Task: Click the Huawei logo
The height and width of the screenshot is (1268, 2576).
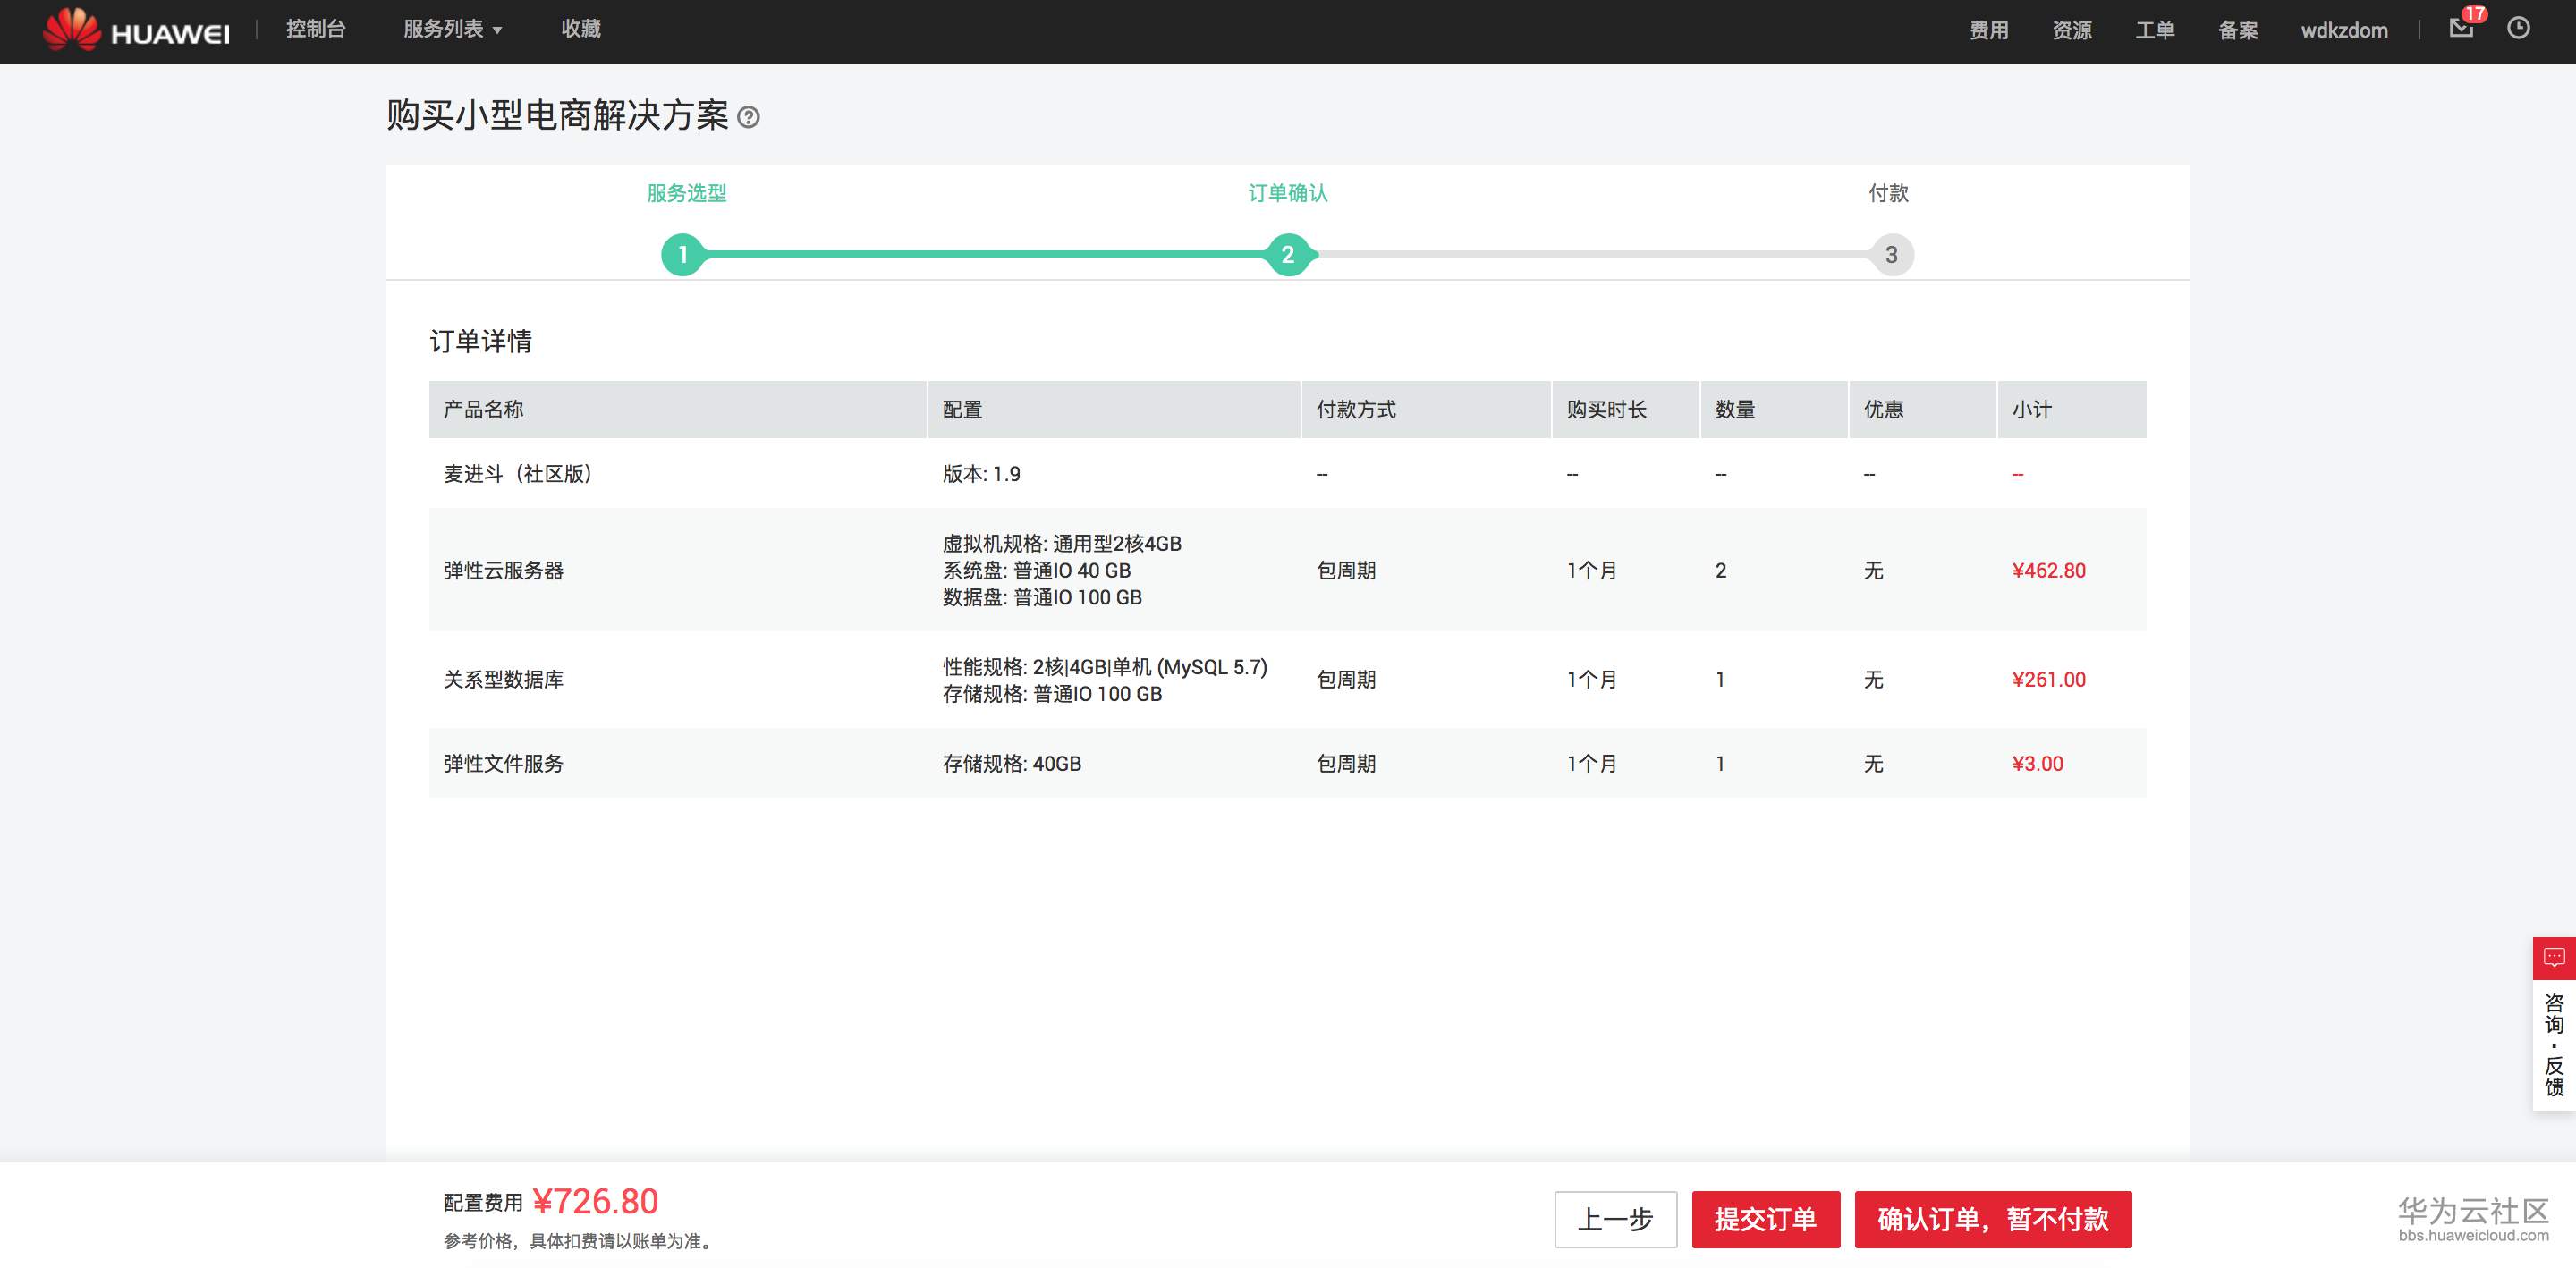Action: click(x=136, y=30)
